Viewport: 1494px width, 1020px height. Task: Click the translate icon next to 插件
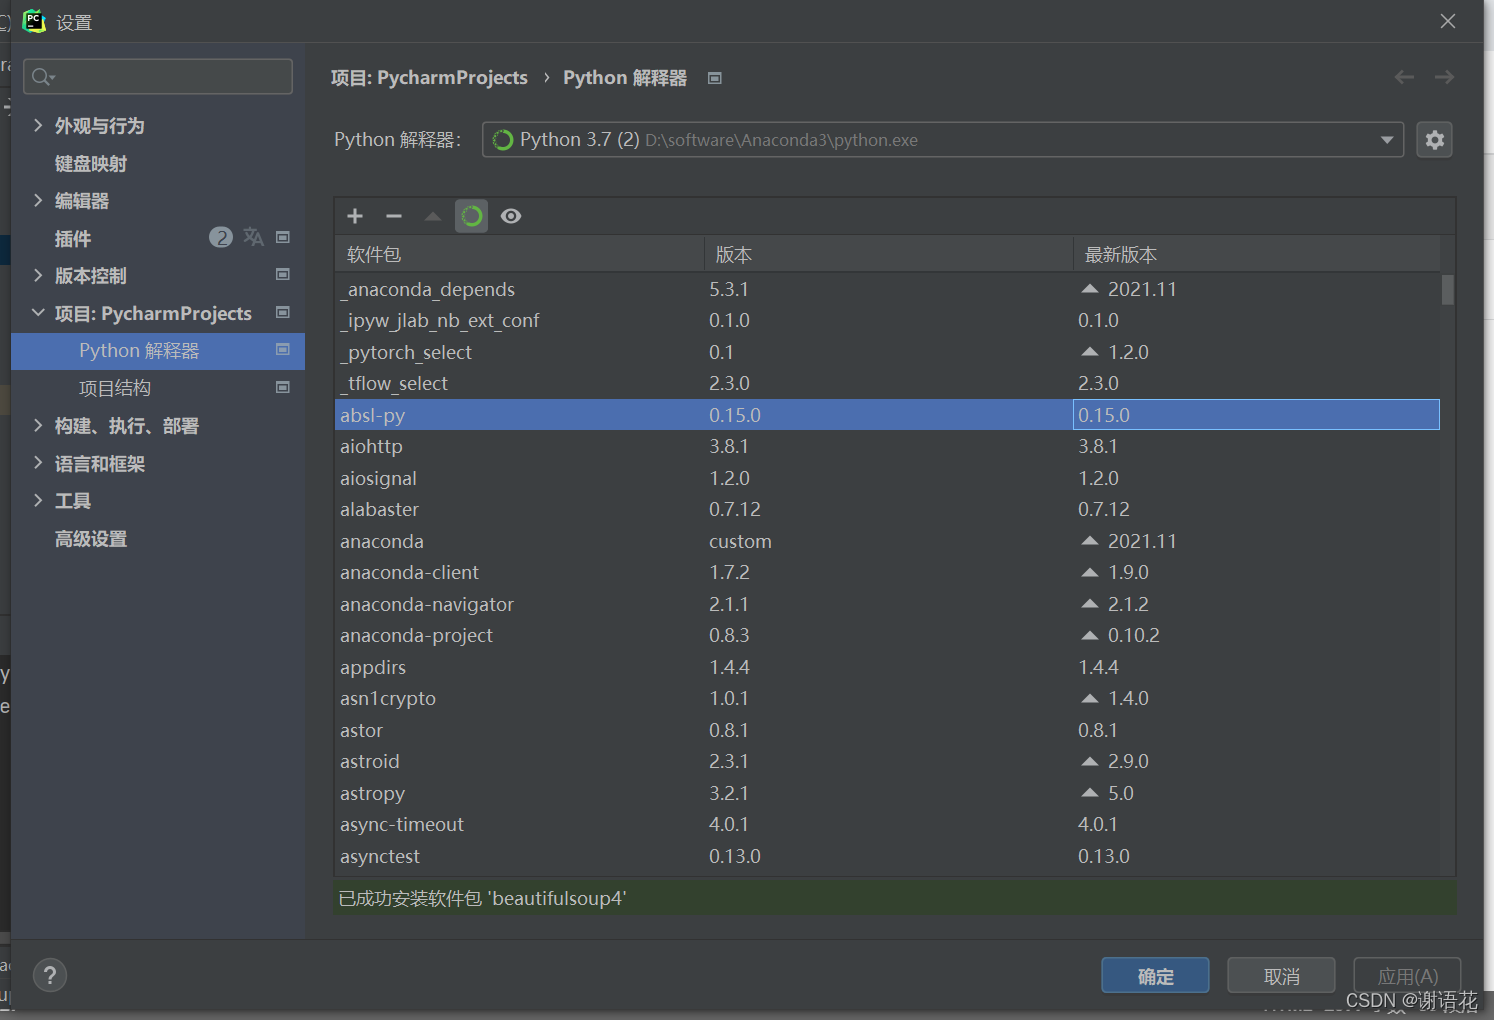[253, 237]
